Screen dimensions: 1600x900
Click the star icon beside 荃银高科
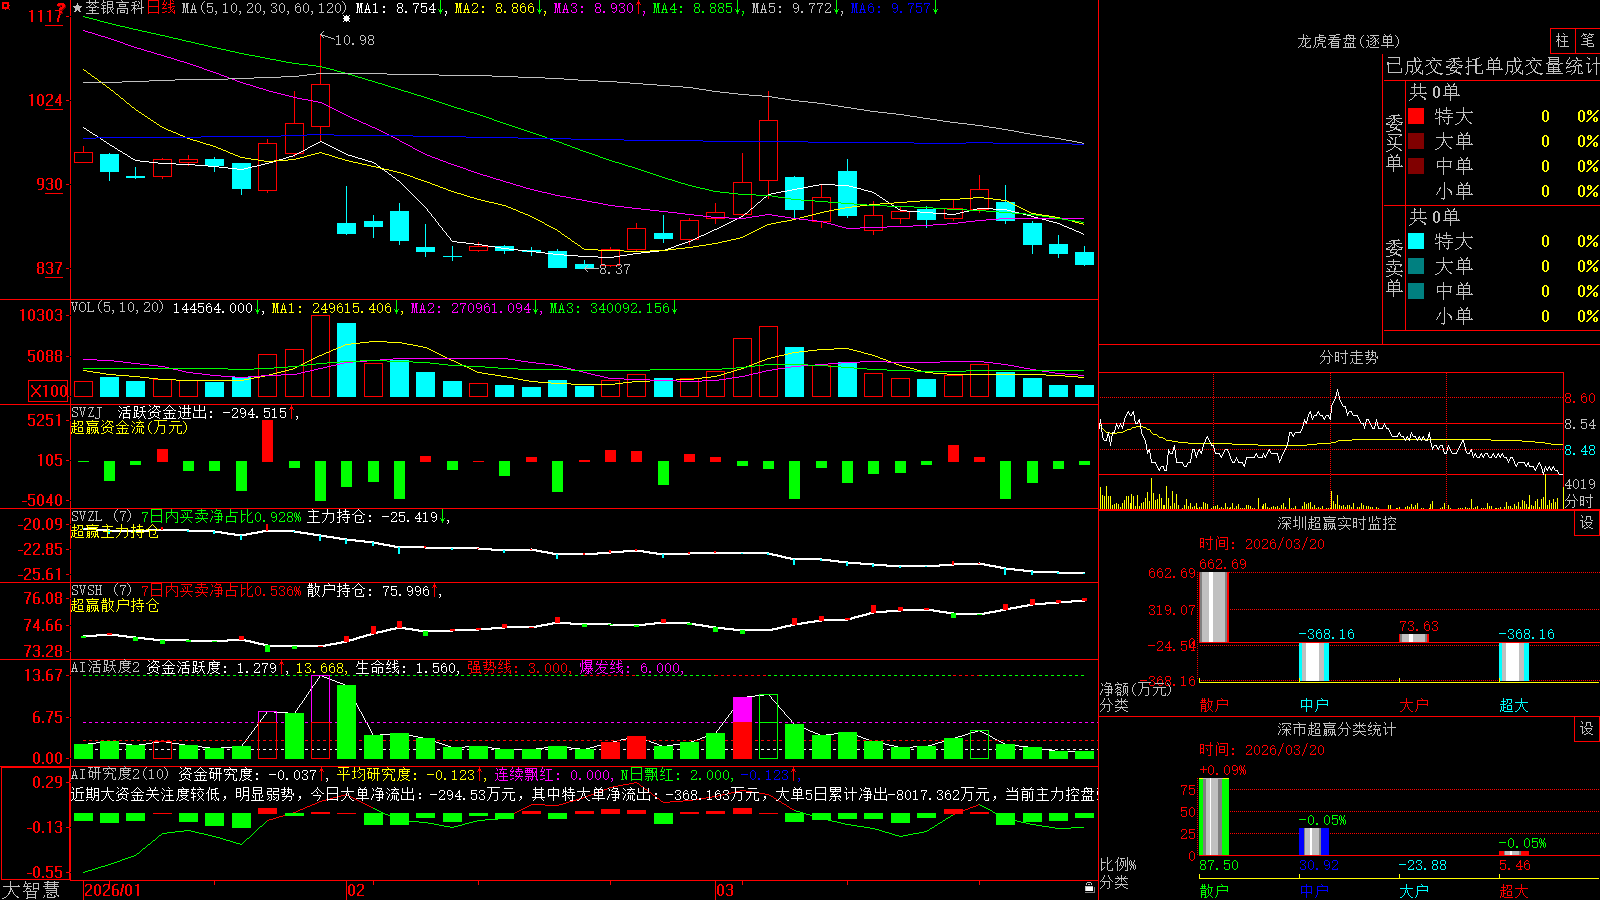coord(77,8)
